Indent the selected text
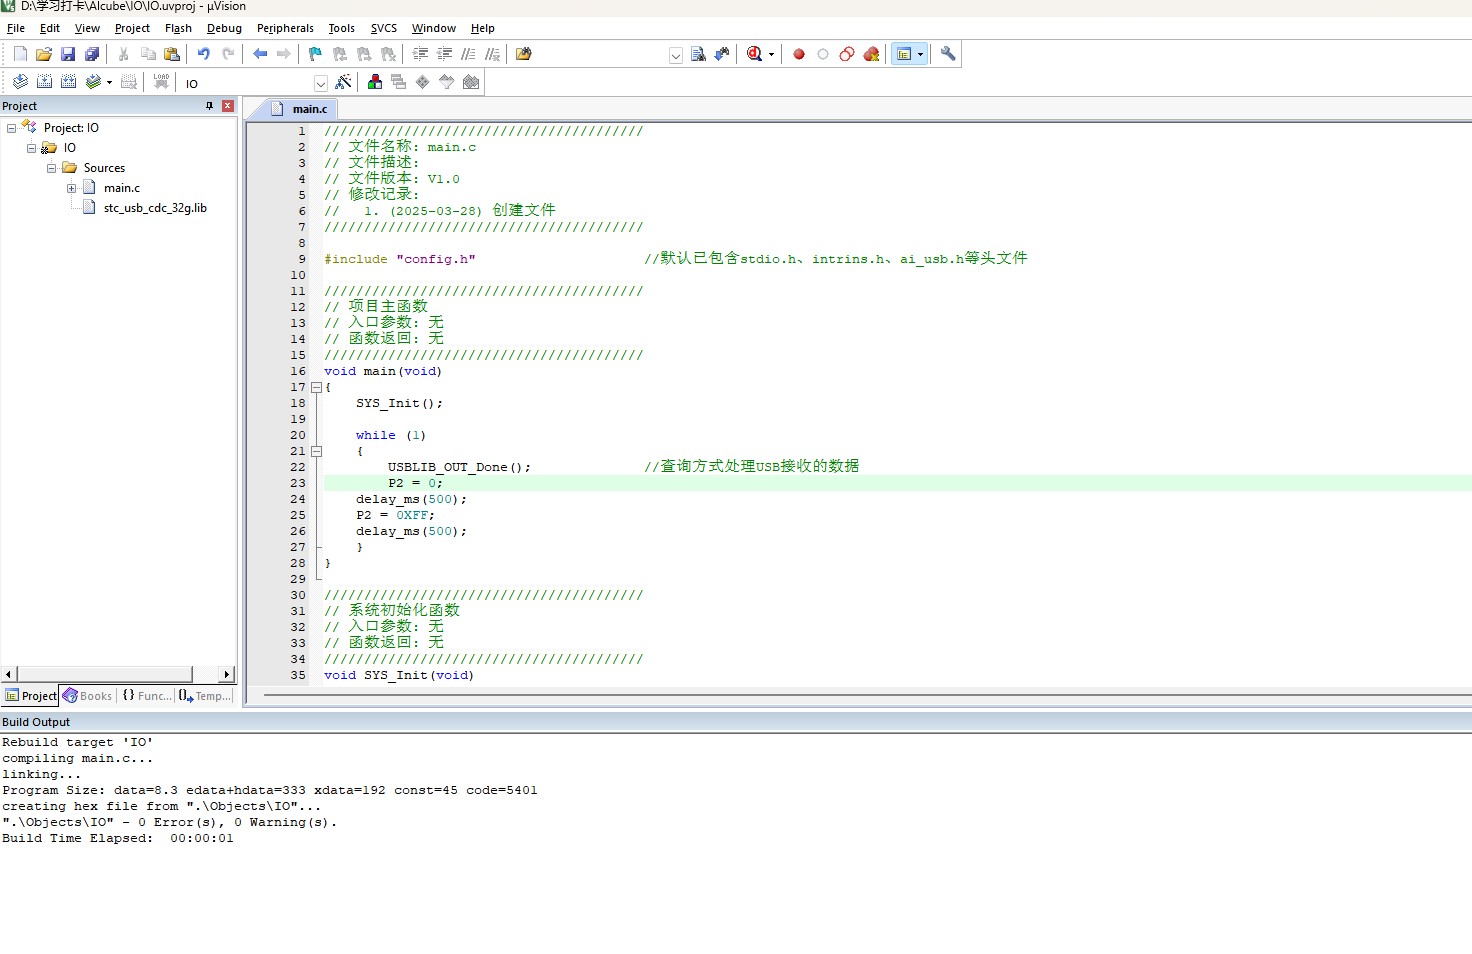This screenshot has height=954, width=1472. pos(421,54)
